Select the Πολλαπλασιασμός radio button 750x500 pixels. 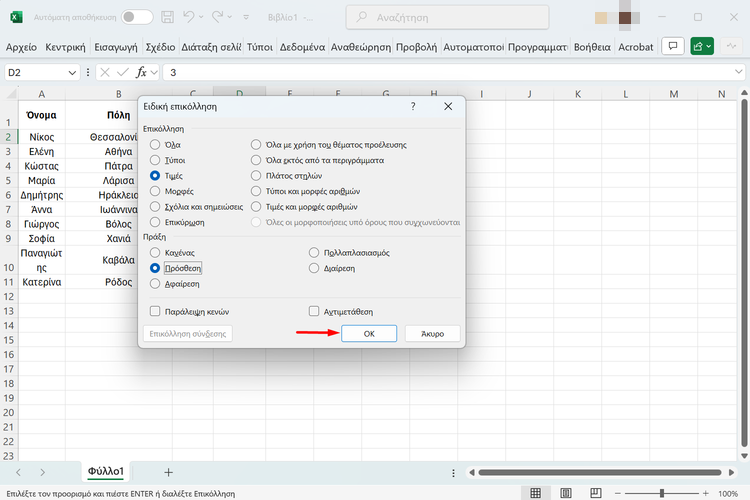click(314, 253)
